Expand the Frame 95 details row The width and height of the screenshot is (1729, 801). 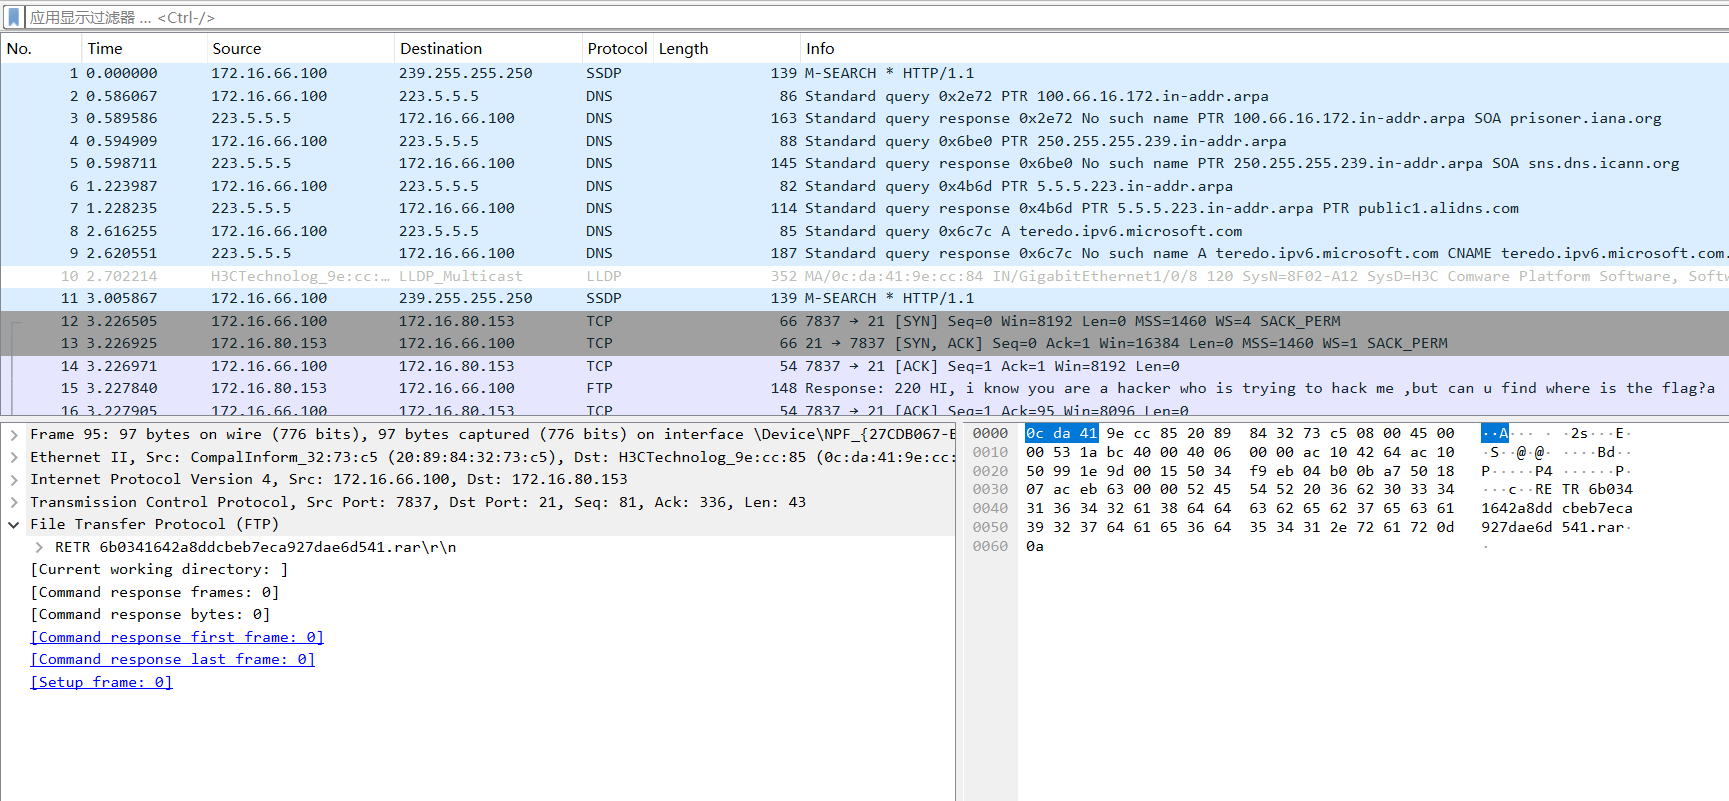(x=14, y=435)
